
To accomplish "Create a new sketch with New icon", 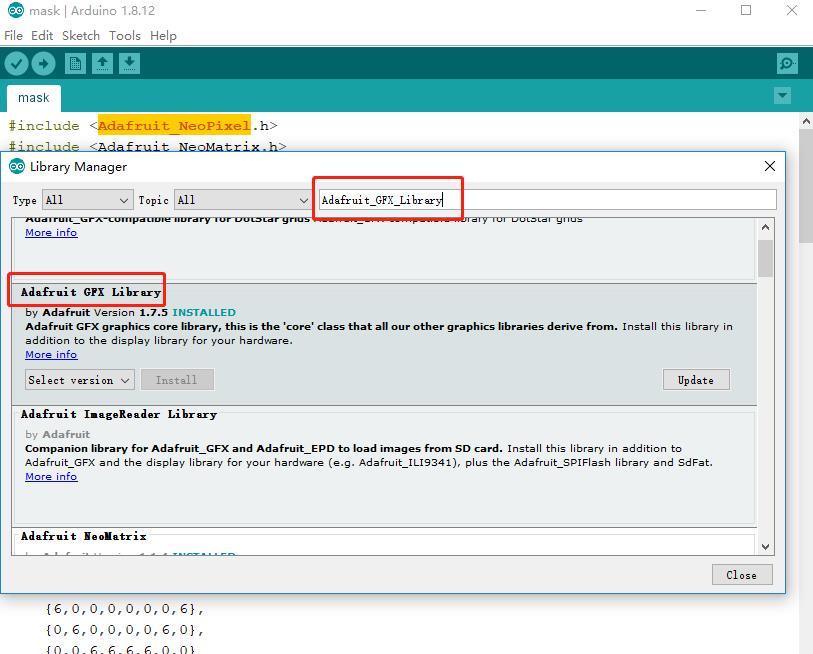I will click(75, 64).
